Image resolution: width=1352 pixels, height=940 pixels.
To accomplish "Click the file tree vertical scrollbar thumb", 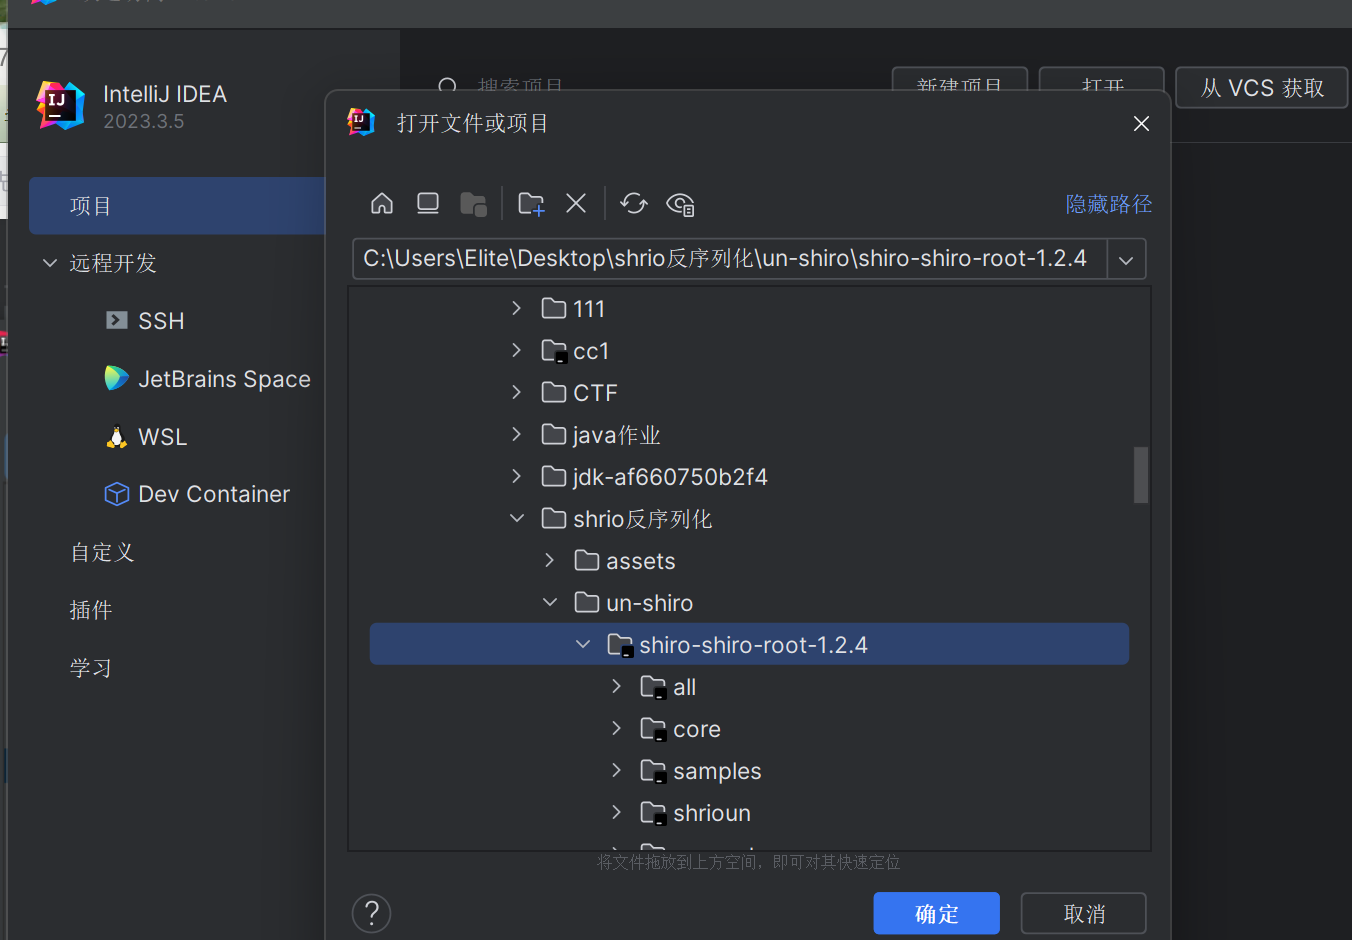I will pos(1141,475).
